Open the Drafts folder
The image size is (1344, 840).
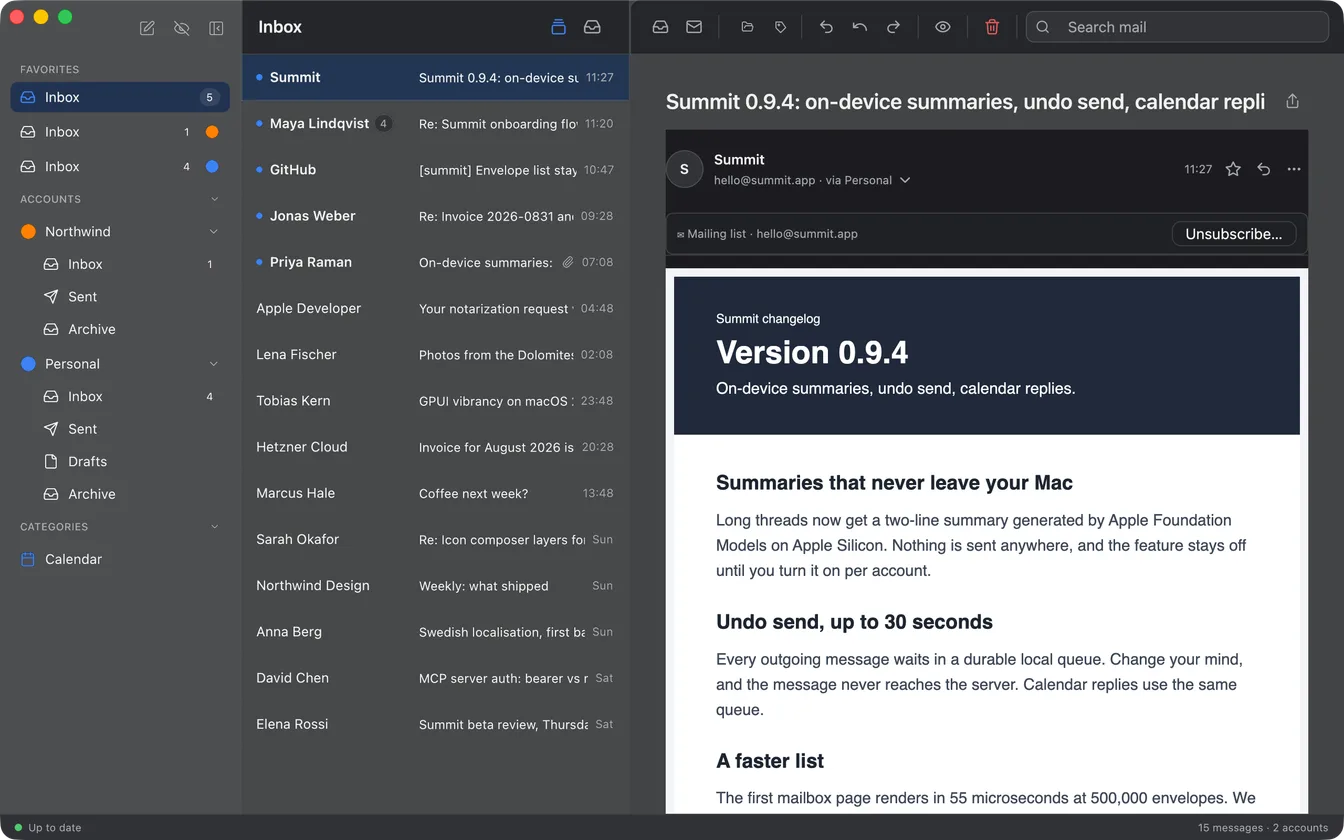tap(120, 462)
